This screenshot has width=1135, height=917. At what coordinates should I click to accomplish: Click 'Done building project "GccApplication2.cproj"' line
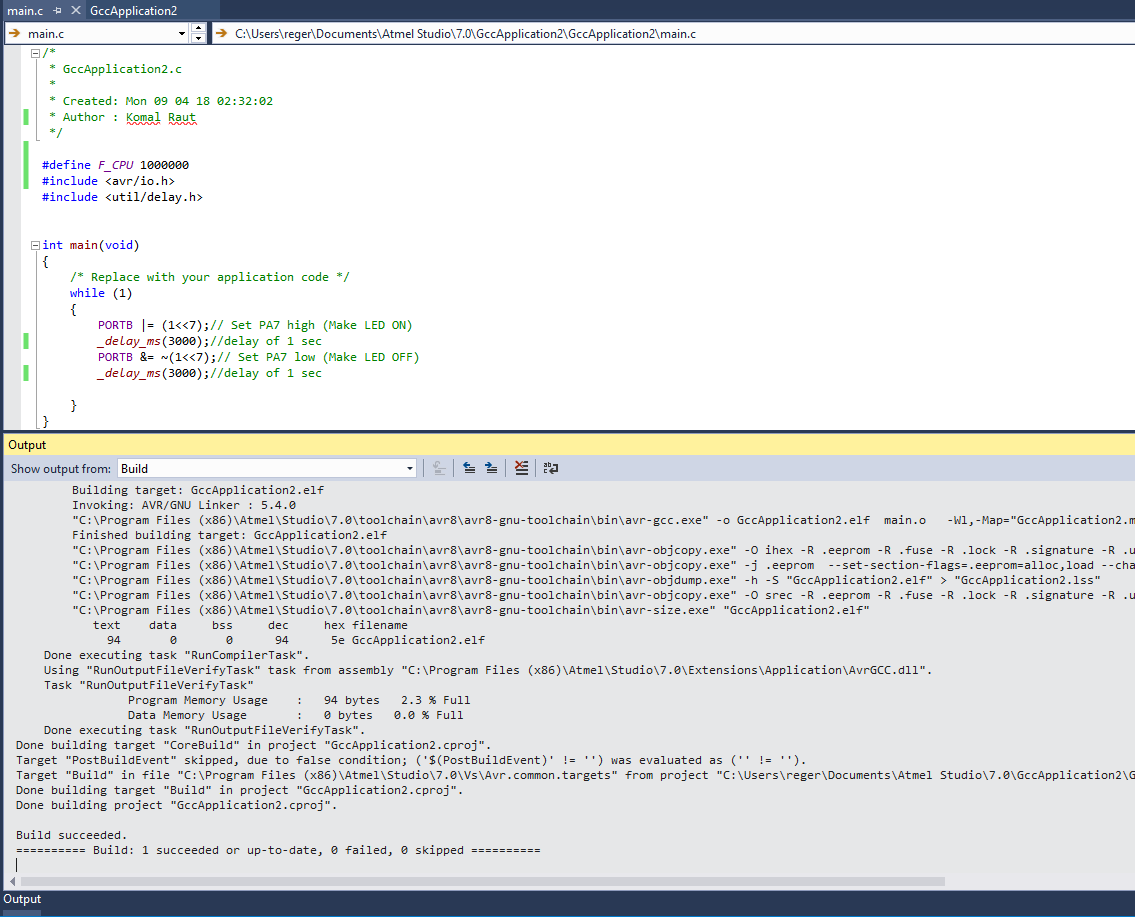click(177, 806)
